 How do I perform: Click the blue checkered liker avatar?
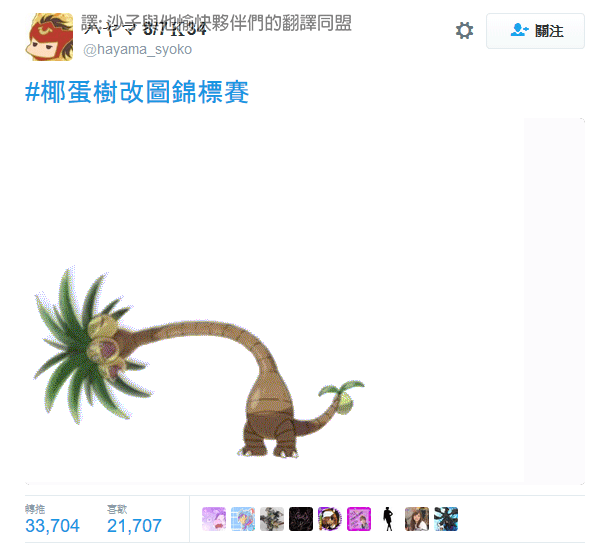coord(243,519)
